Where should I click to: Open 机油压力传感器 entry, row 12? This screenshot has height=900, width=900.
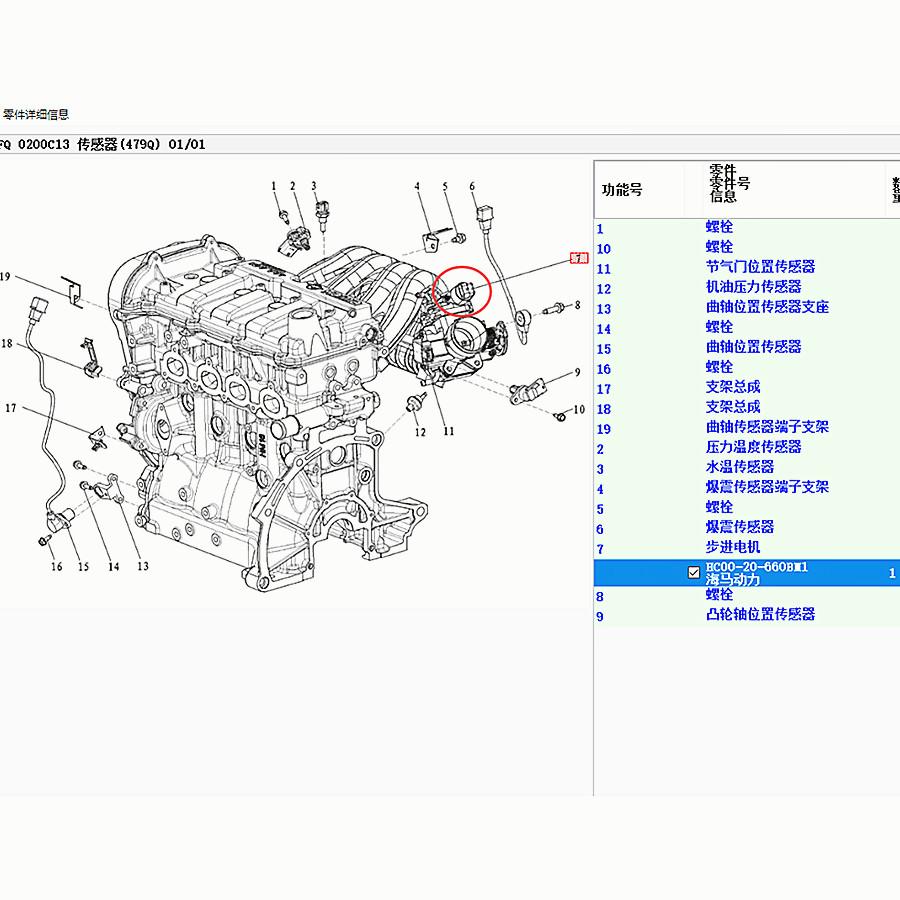click(747, 288)
